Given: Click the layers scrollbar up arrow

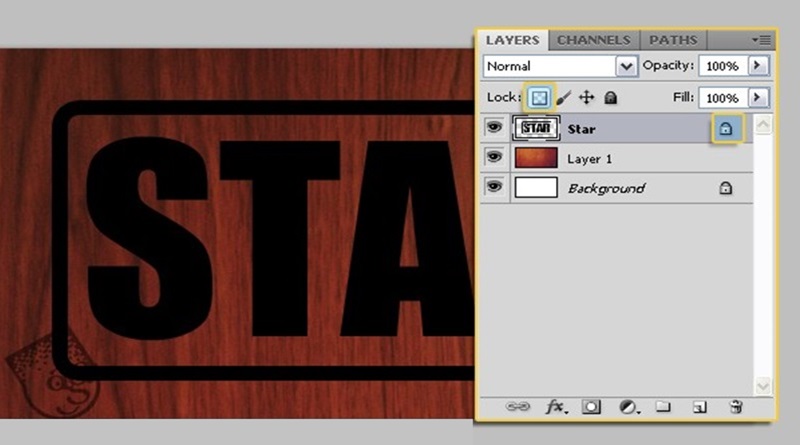Looking at the screenshot, I should 763,125.
